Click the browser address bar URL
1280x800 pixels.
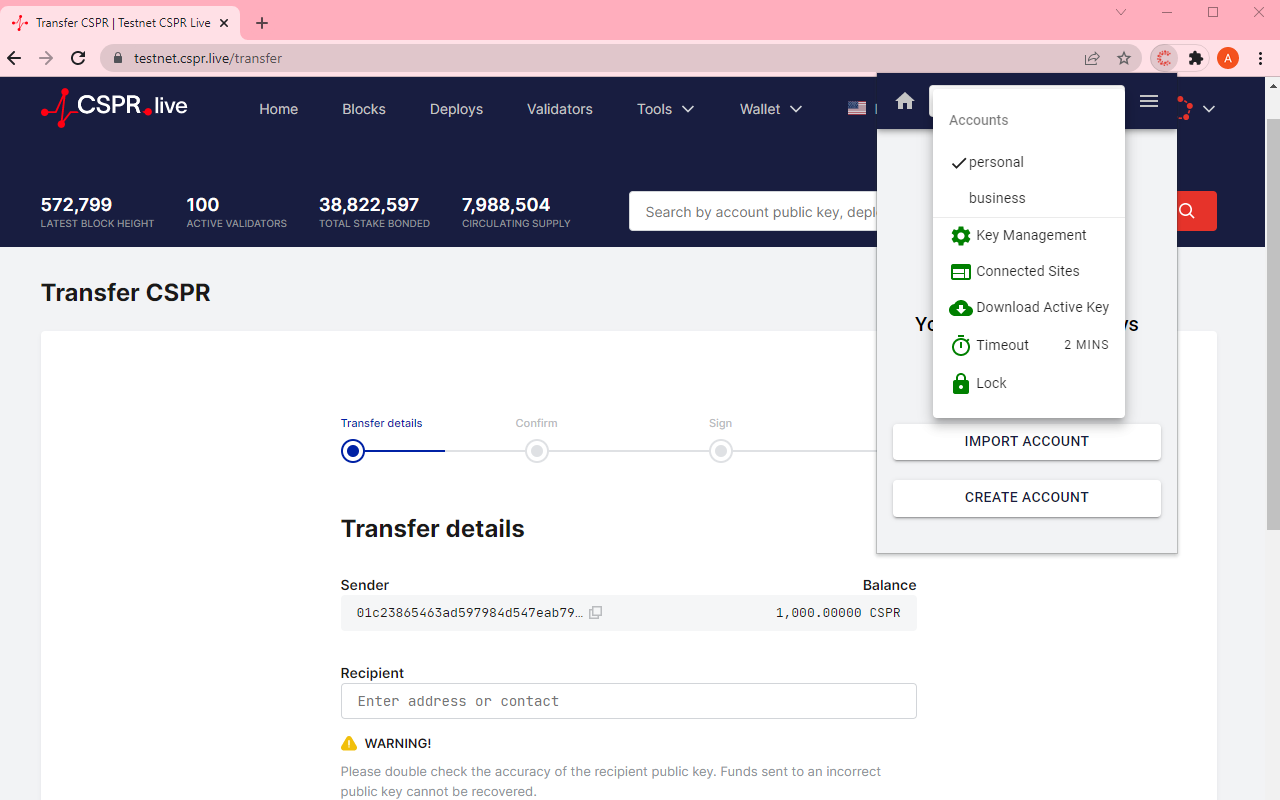point(208,58)
